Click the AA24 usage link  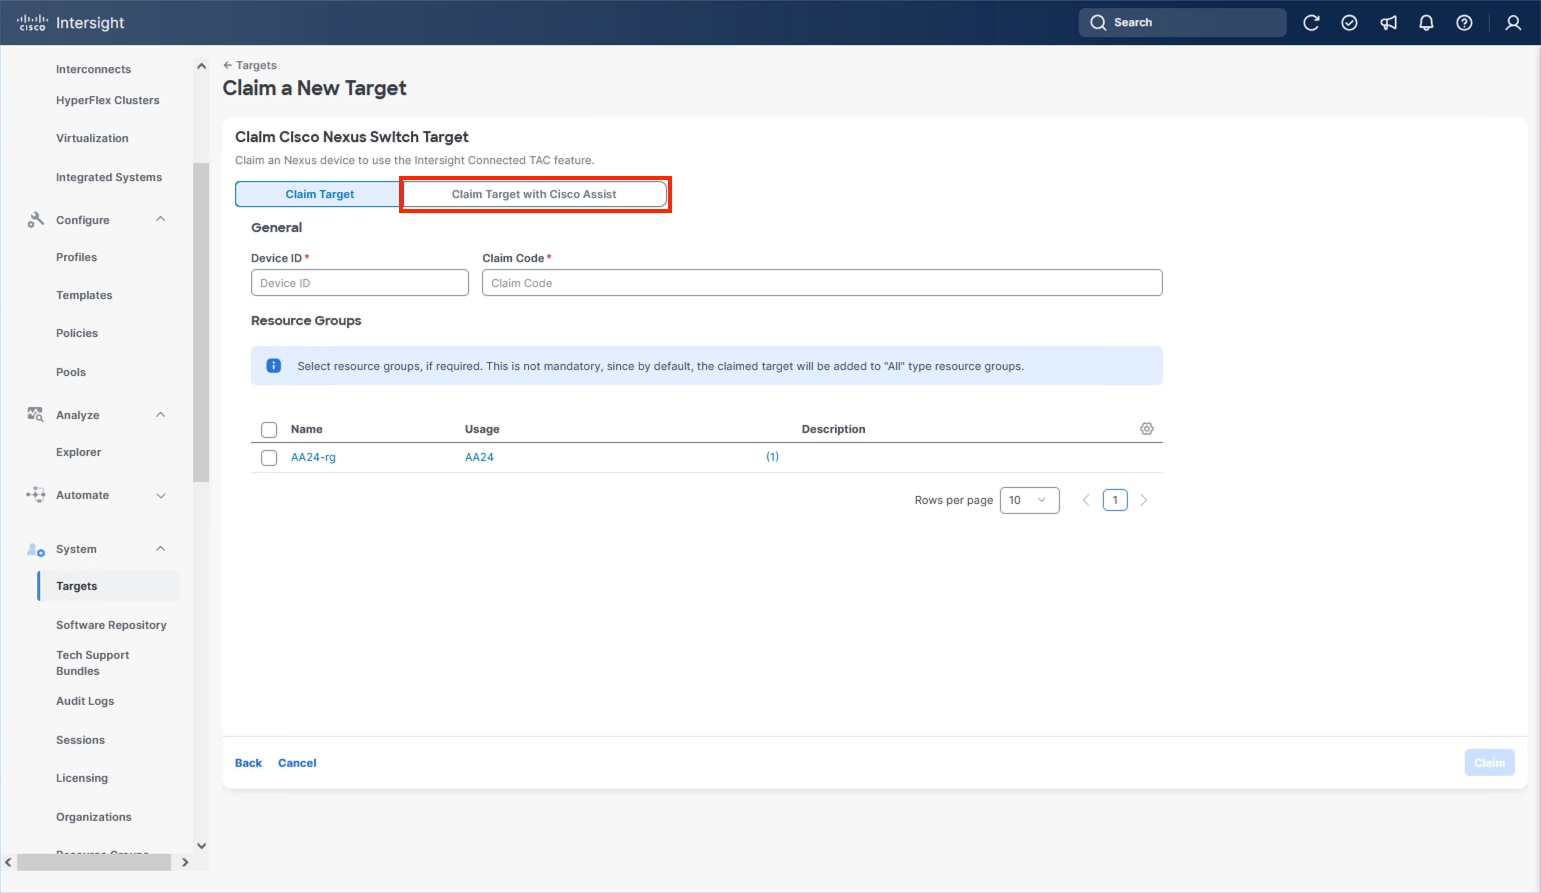(479, 458)
